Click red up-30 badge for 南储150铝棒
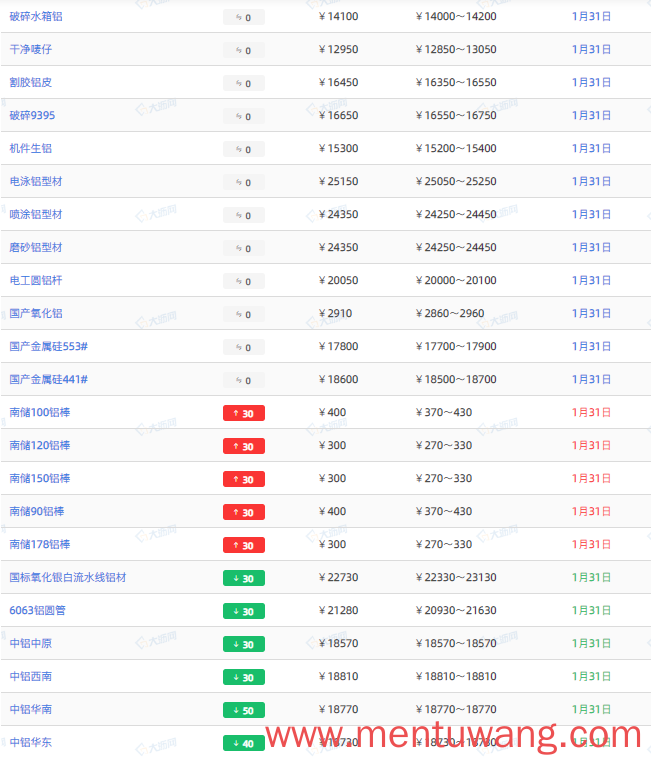651x765 pixels. click(244, 479)
